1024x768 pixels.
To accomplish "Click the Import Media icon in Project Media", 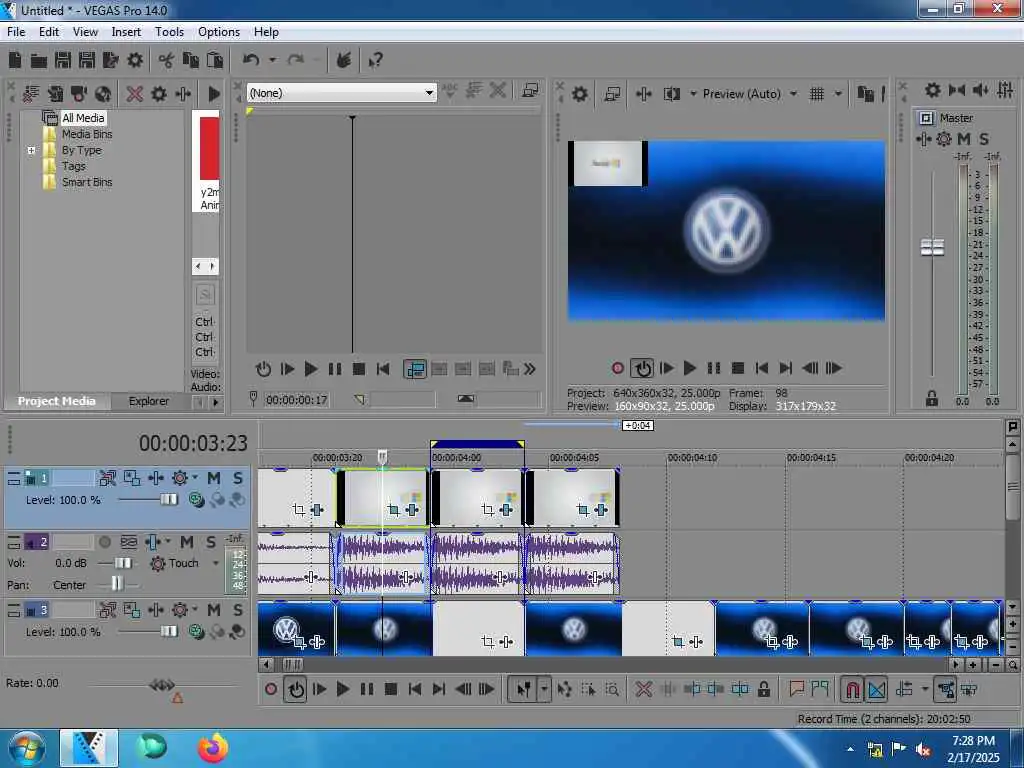I will tap(31, 93).
